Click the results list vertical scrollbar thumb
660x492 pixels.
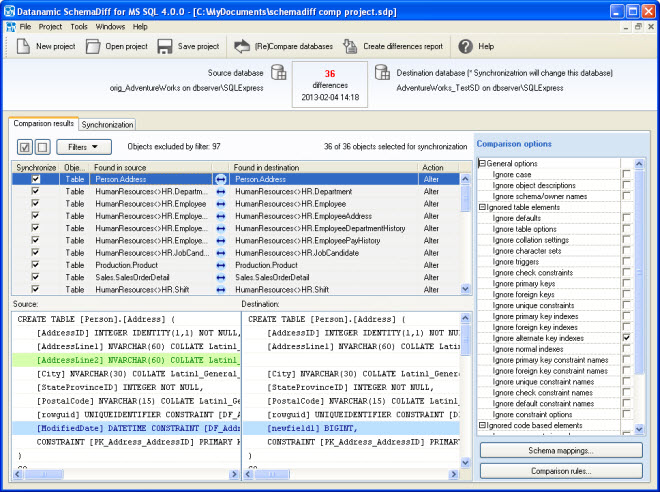[x=465, y=197]
